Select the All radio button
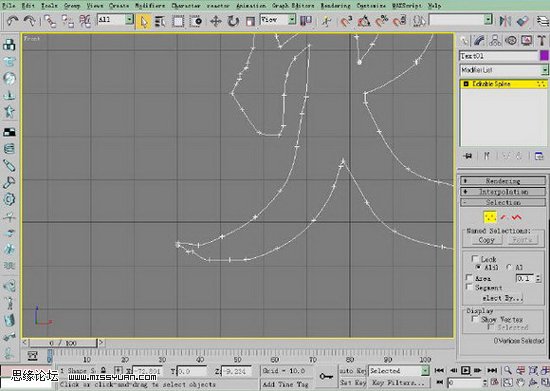 pyautogui.click(x=510, y=267)
